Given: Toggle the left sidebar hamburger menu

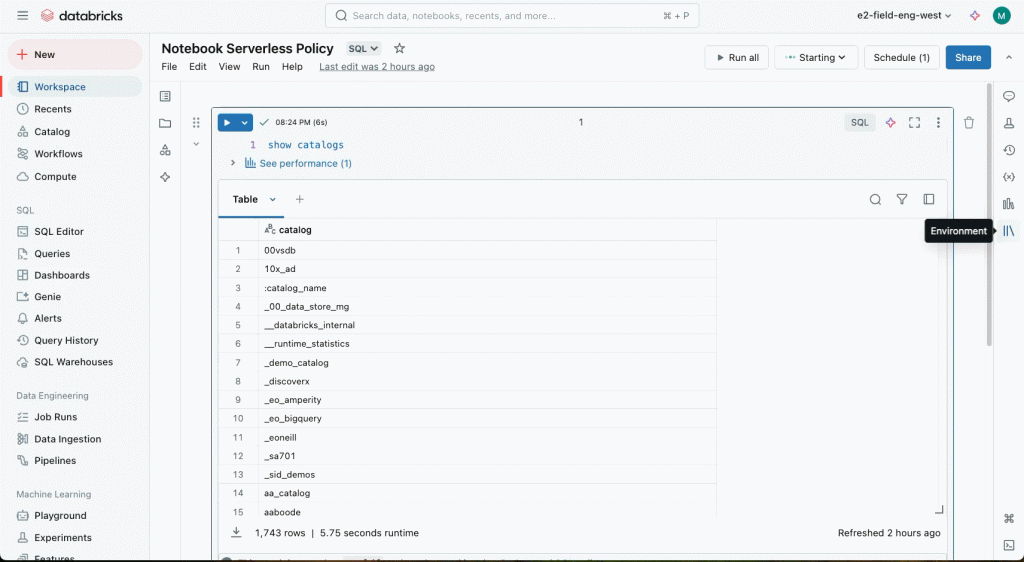Looking at the screenshot, I should (x=22, y=16).
